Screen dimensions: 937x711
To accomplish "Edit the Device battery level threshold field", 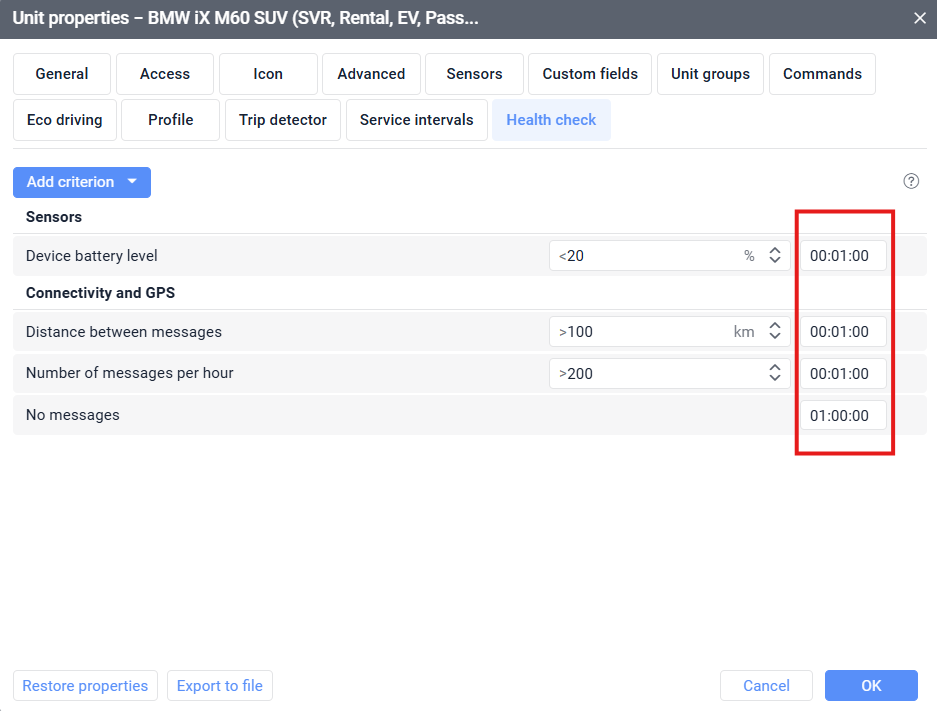I will point(645,256).
